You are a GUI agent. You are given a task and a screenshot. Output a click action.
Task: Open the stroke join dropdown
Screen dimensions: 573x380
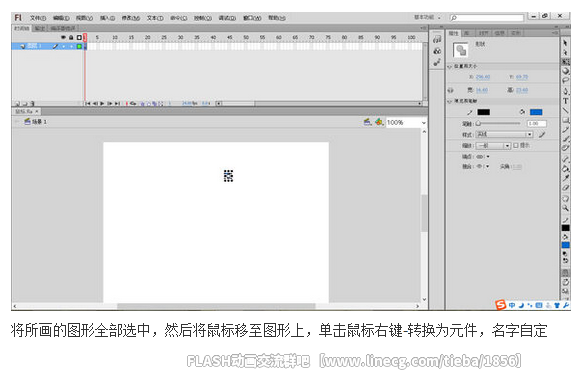483,167
